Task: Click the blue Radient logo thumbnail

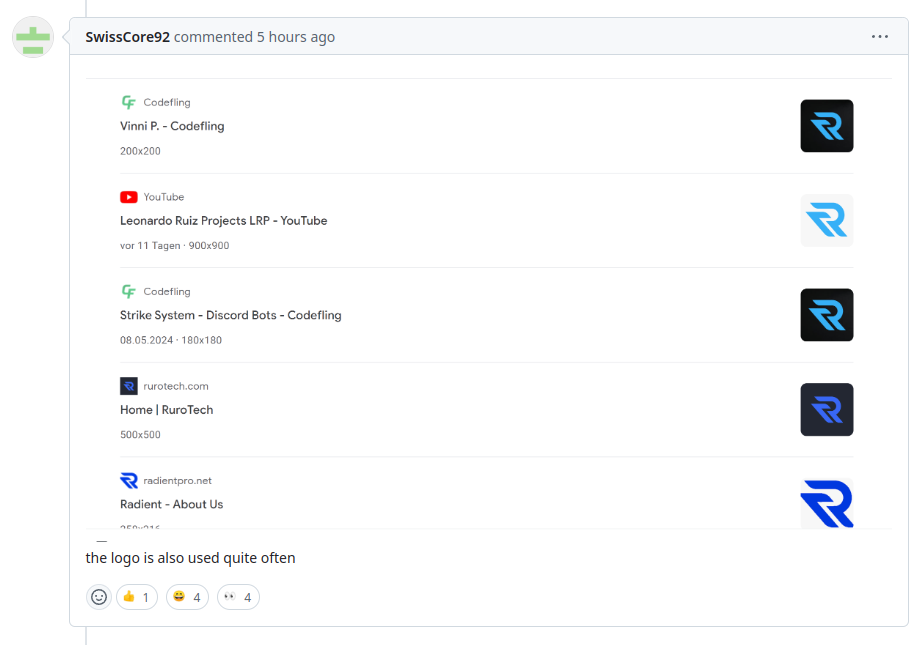Action: point(826,503)
